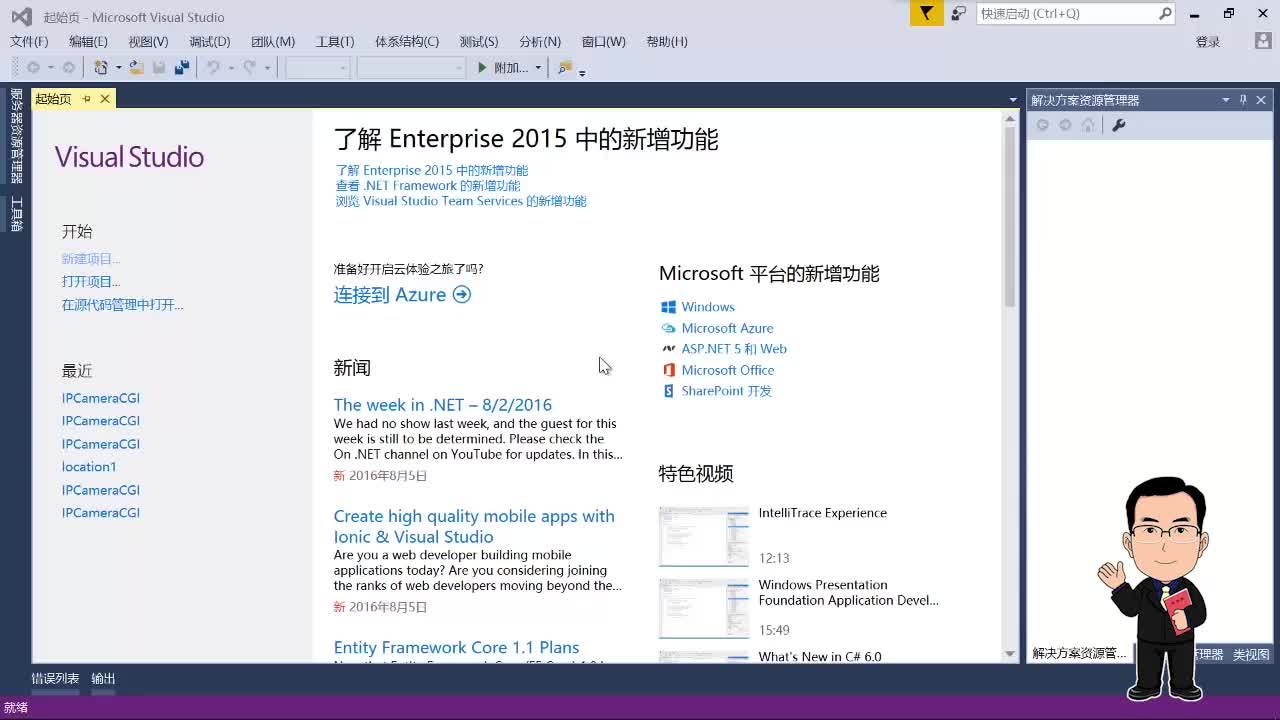This screenshot has width=1280, height=720.
Task: Click the 登录 sign-in button
Action: (1208, 41)
